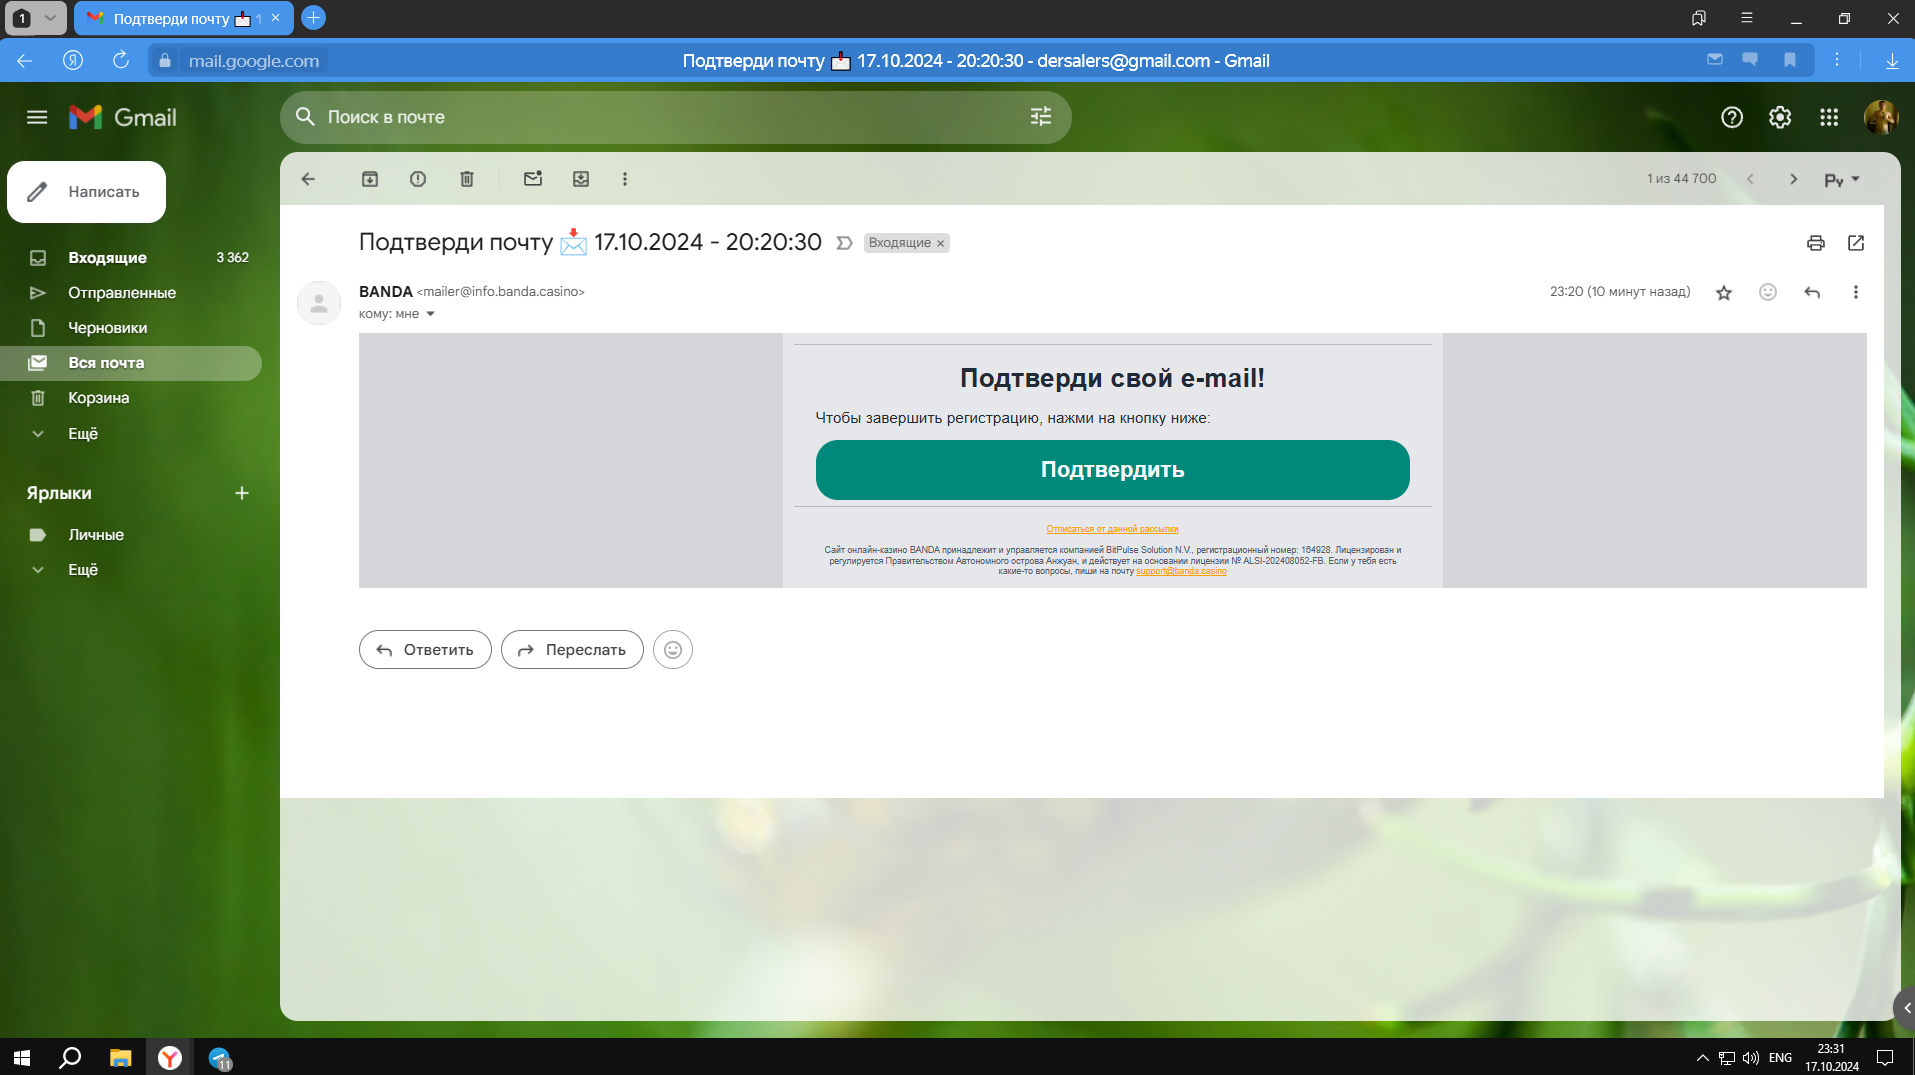Toggle importance marker beside subject
Viewport: 1915px width, 1075px height.
click(x=844, y=243)
